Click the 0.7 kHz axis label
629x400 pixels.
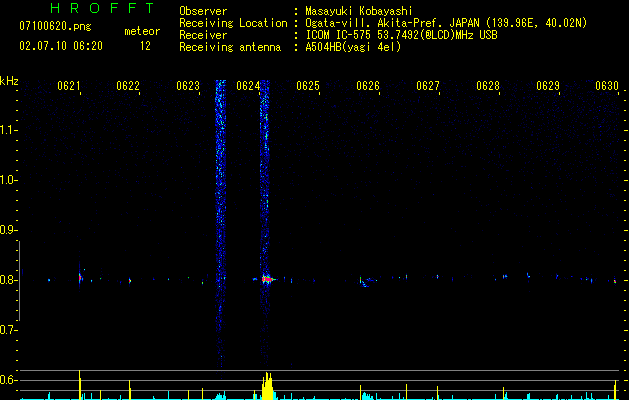[x=8, y=330]
